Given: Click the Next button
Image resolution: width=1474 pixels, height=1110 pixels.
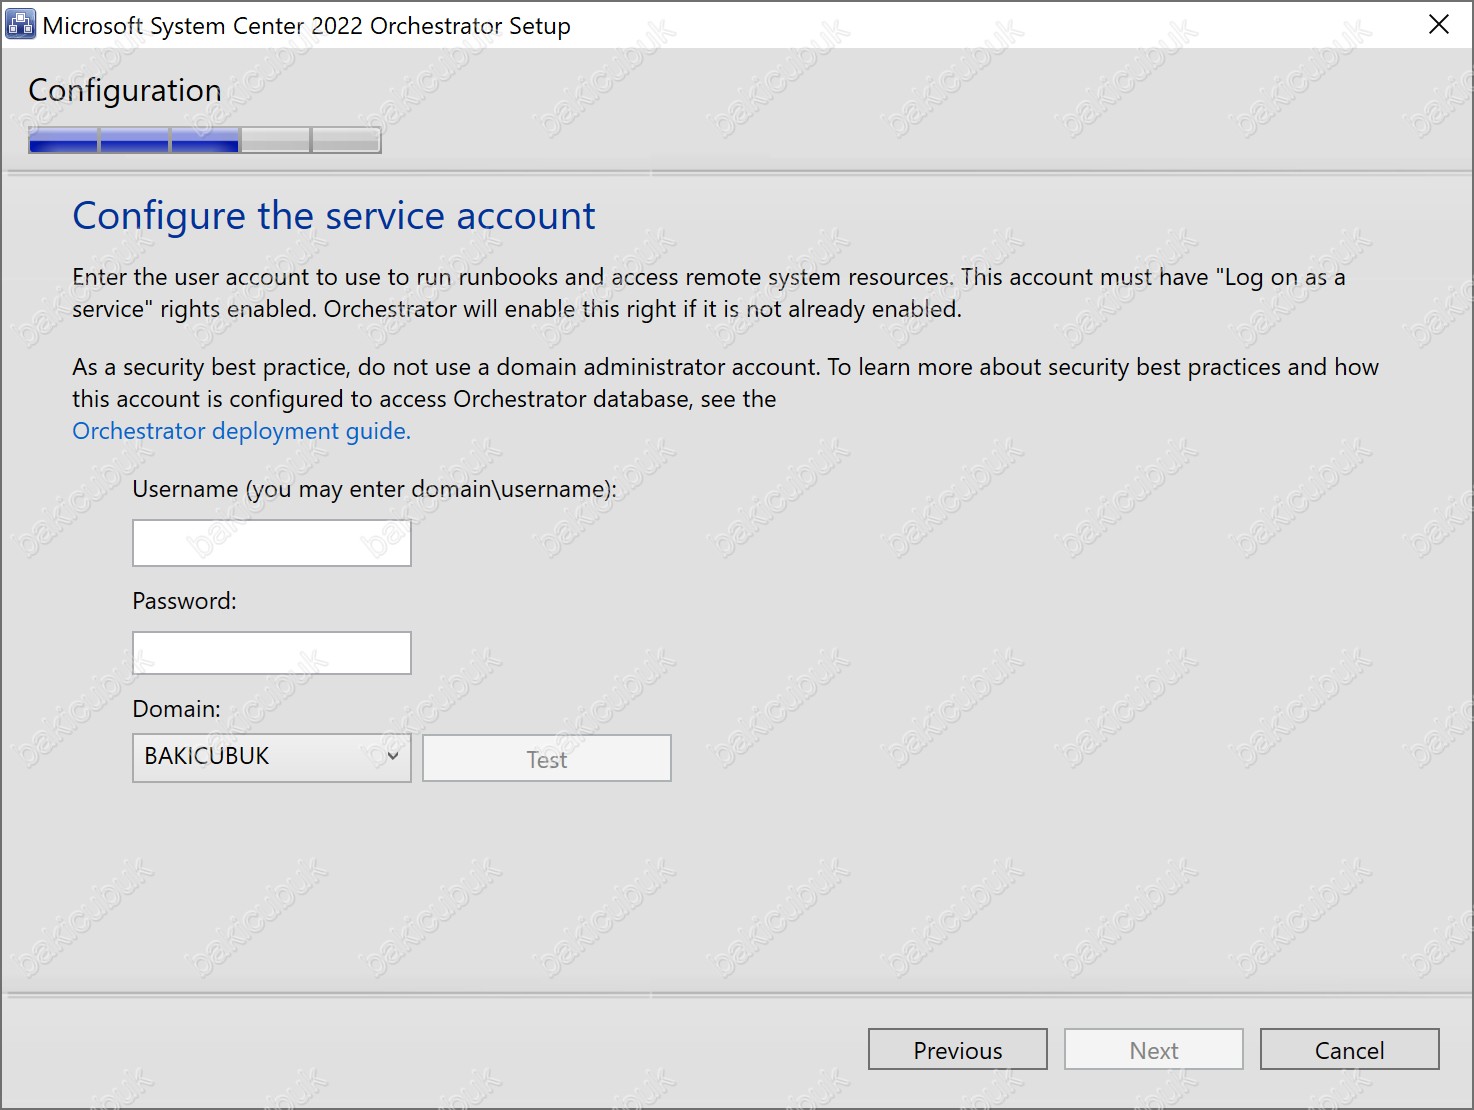Looking at the screenshot, I should [x=1154, y=1049].
